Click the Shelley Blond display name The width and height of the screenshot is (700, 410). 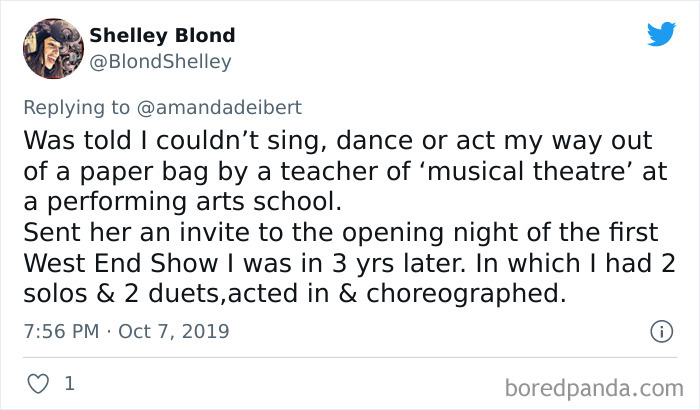pyautogui.click(x=162, y=35)
